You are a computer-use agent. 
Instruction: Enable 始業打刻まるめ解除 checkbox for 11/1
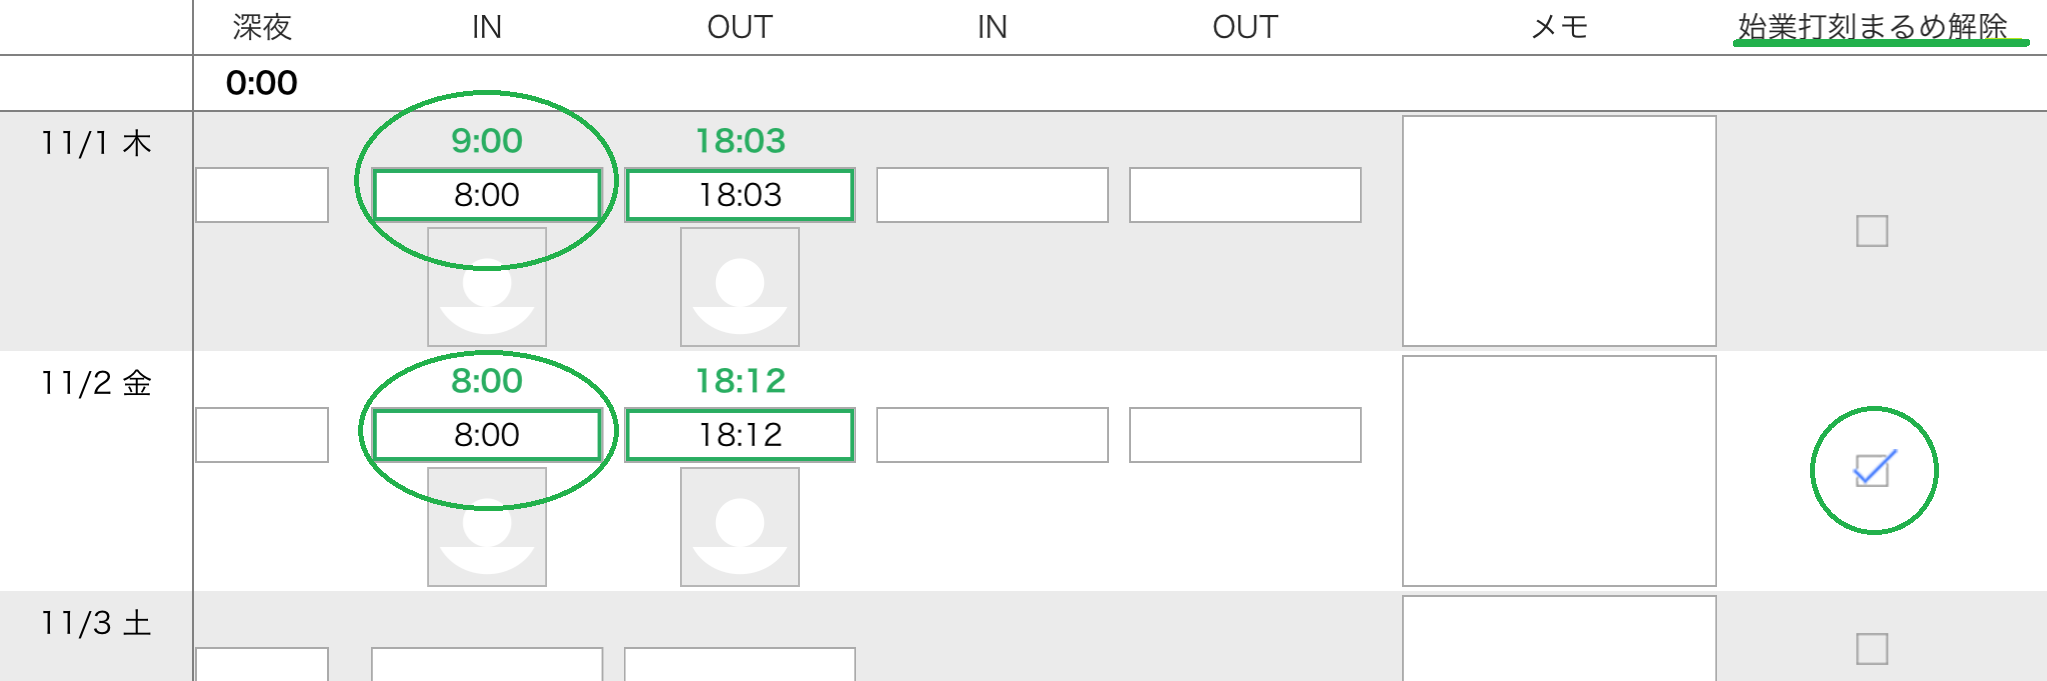click(1872, 231)
